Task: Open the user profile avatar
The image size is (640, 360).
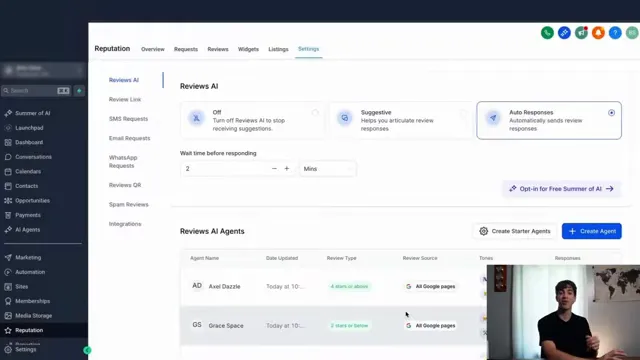Action: 632,33
